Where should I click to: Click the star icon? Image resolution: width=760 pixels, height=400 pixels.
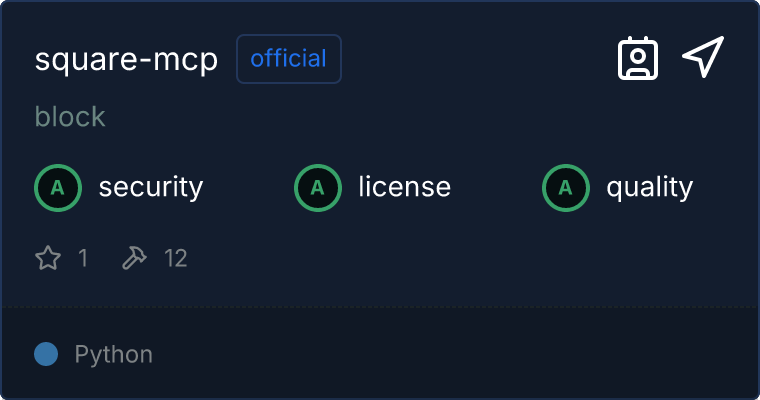tap(48, 258)
